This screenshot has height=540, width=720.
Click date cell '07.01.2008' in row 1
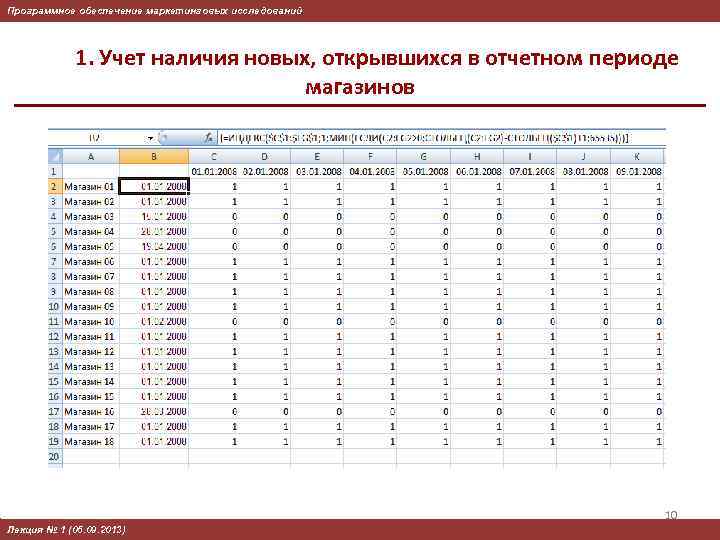coord(530,172)
